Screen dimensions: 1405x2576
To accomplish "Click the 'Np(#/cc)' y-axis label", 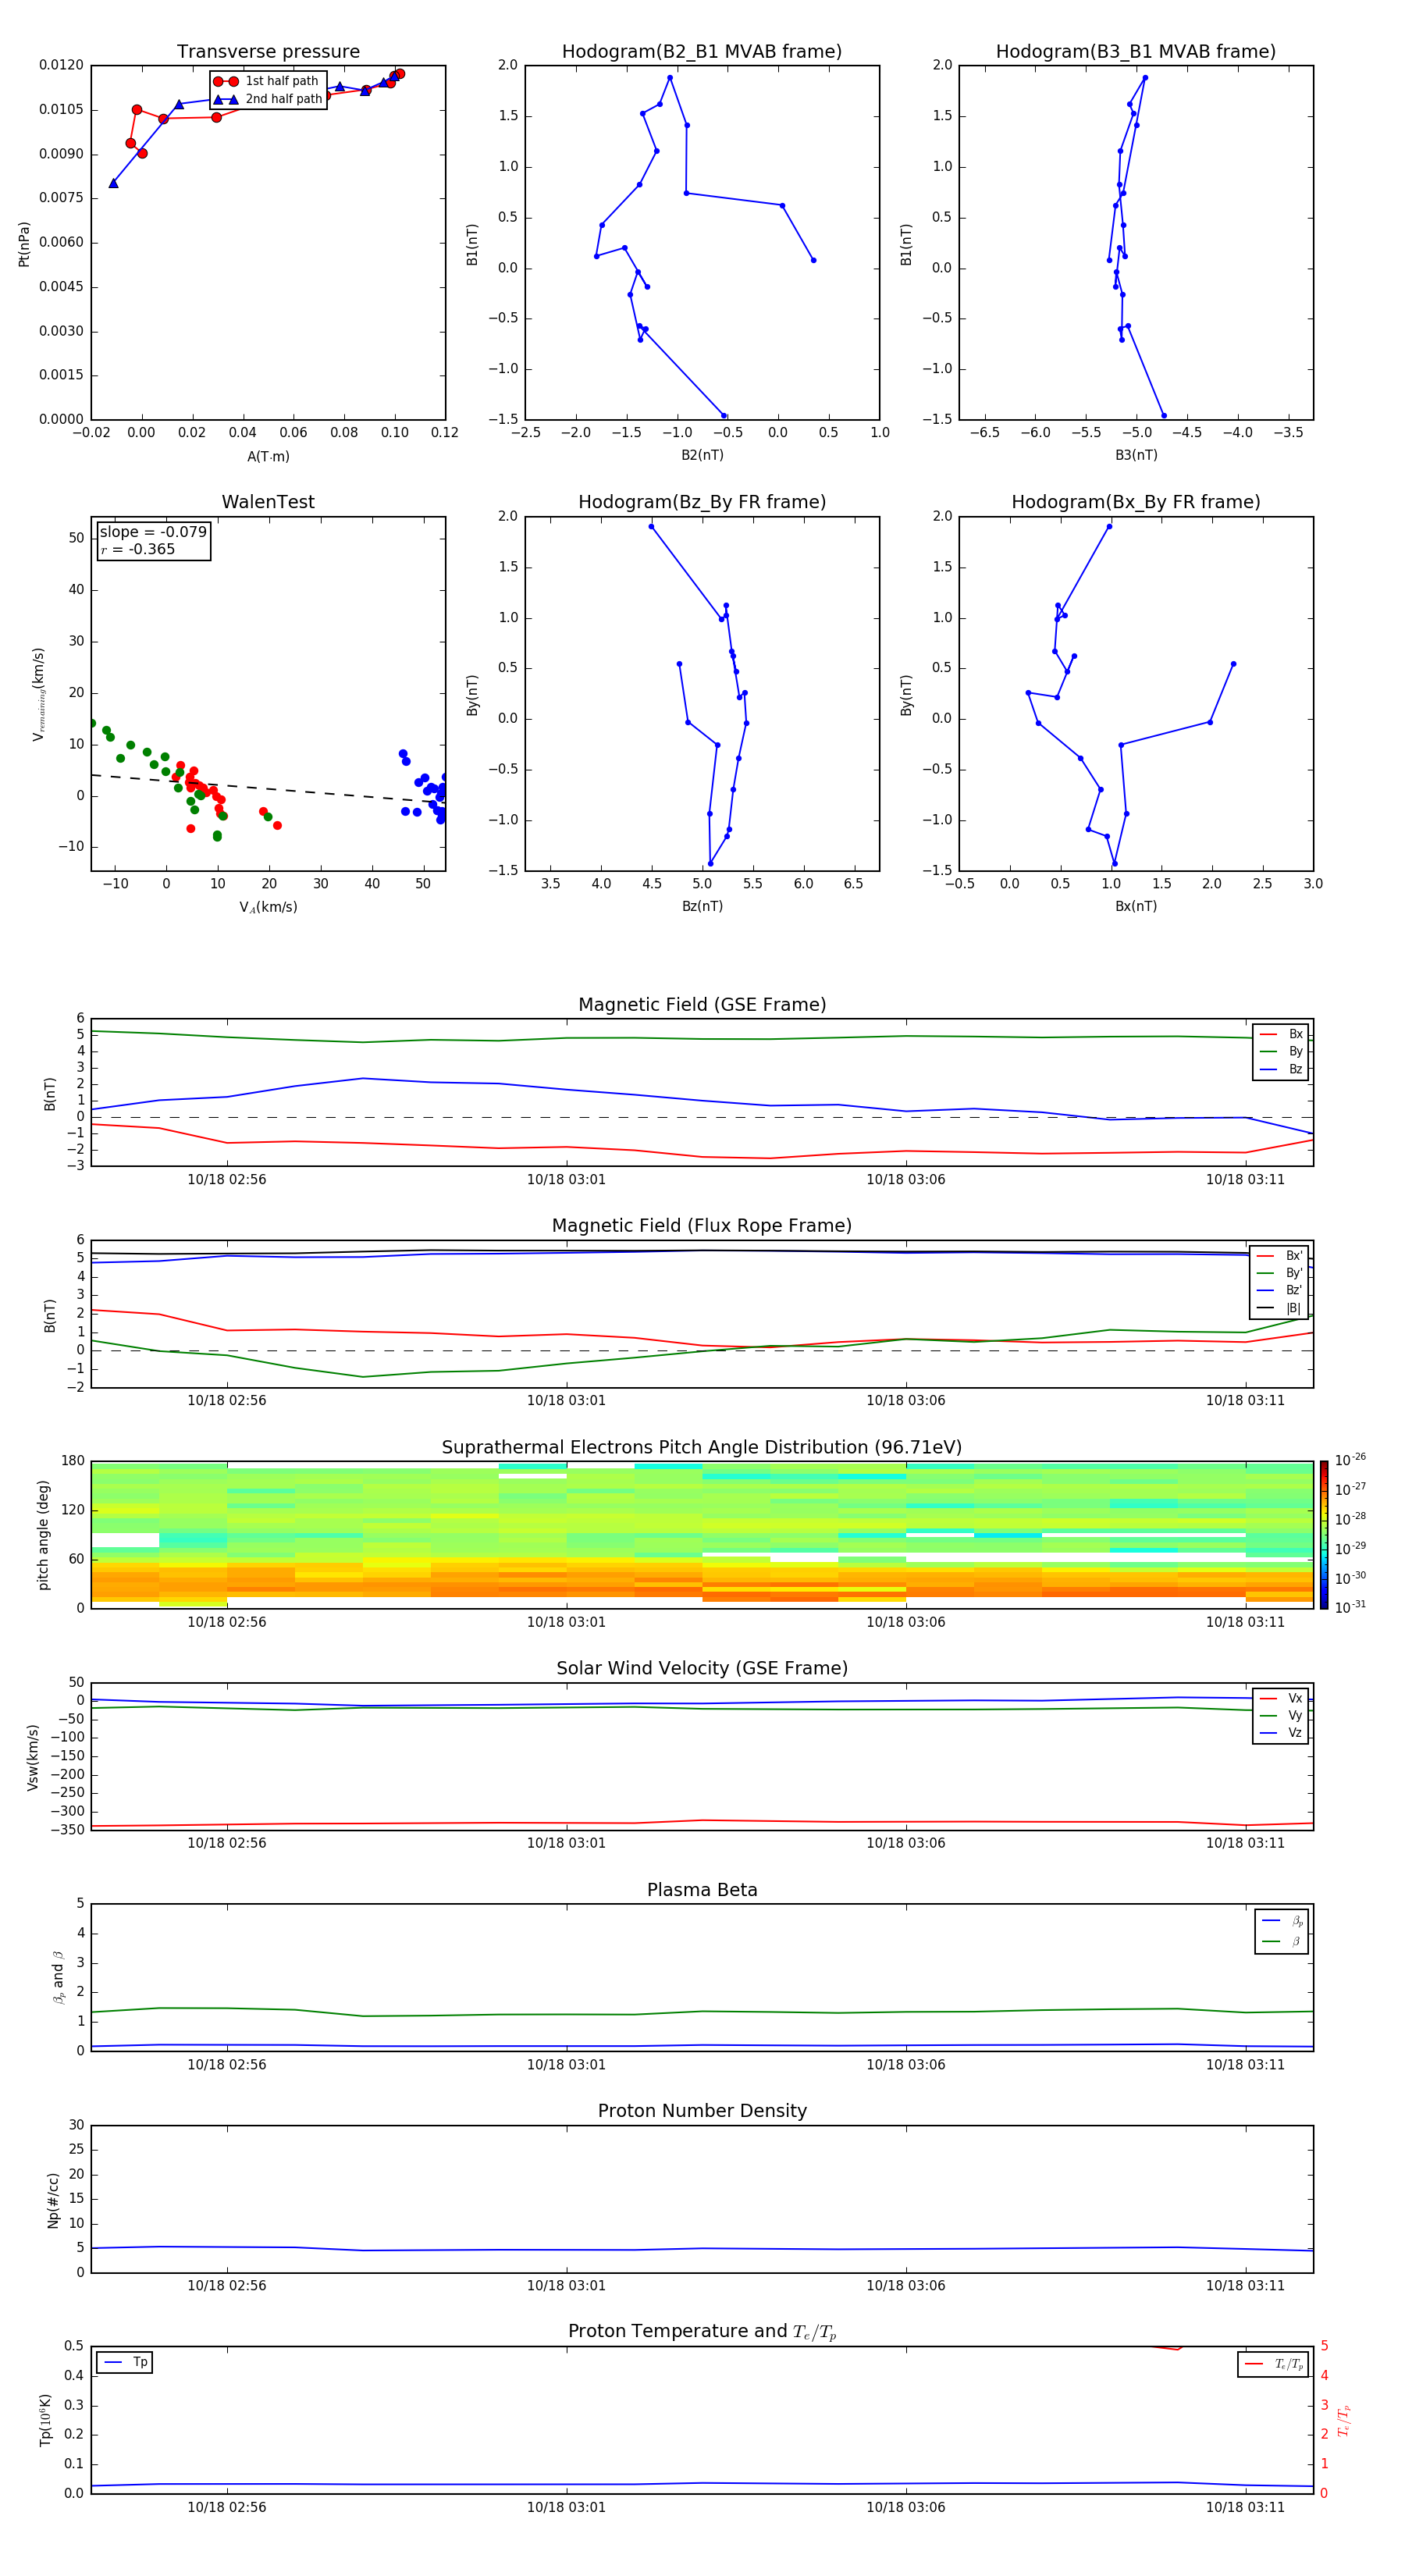I will [53, 2200].
